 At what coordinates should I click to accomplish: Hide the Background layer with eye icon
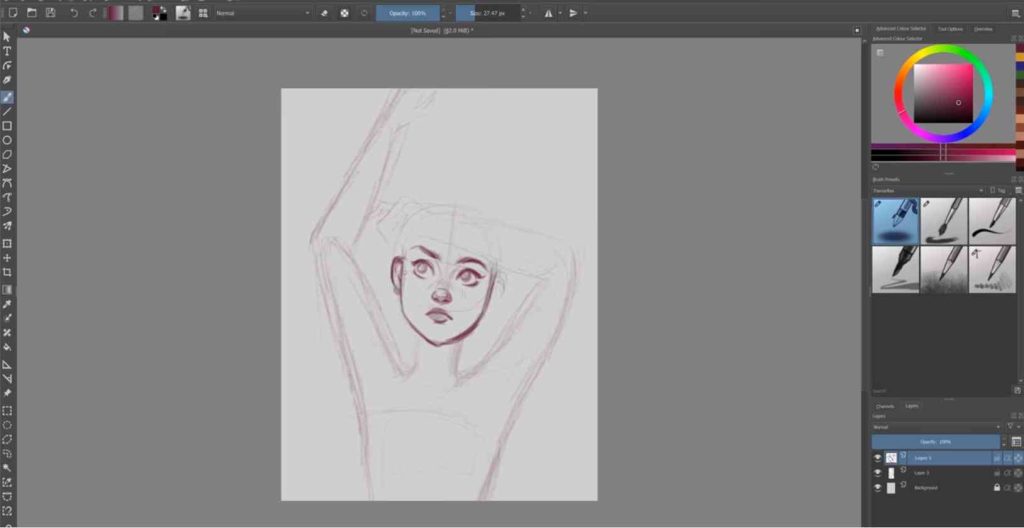[x=878, y=487]
